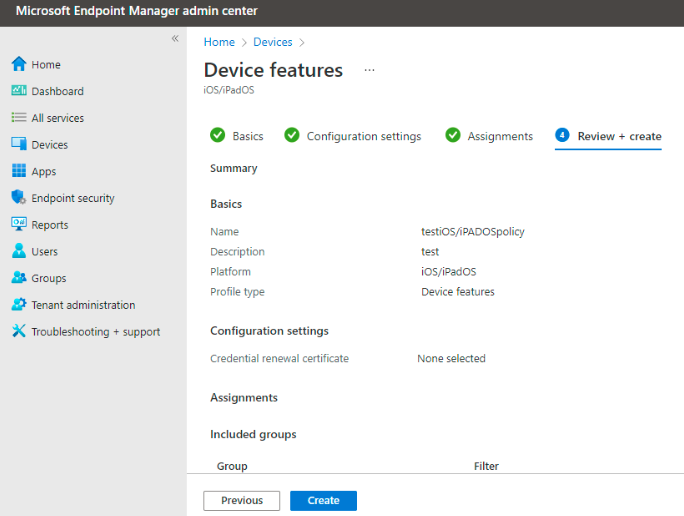Open Dashboard via its sidebar icon
This screenshot has width=684, height=516.
pyautogui.click(x=19, y=91)
